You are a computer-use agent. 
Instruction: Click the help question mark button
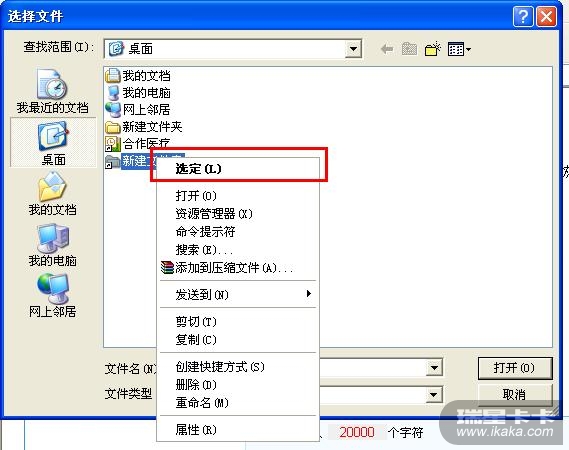tap(523, 17)
